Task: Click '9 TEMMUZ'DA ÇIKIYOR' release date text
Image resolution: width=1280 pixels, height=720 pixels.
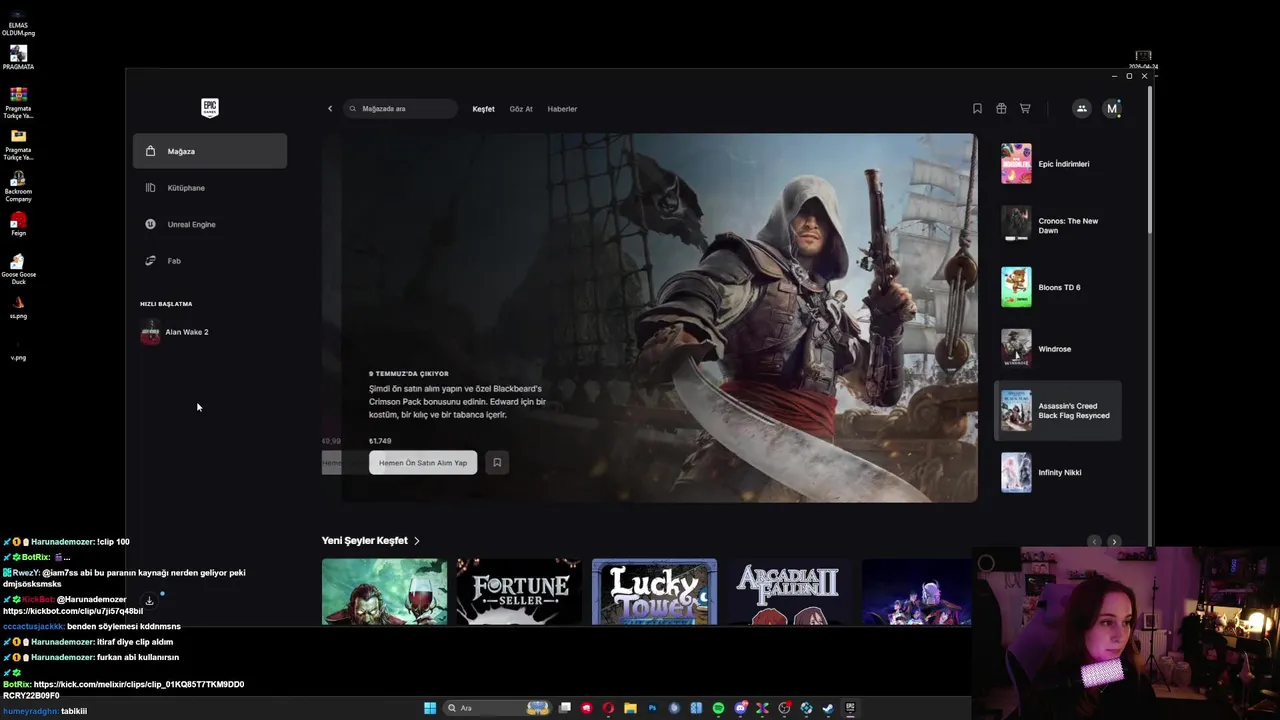Action: [408, 374]
